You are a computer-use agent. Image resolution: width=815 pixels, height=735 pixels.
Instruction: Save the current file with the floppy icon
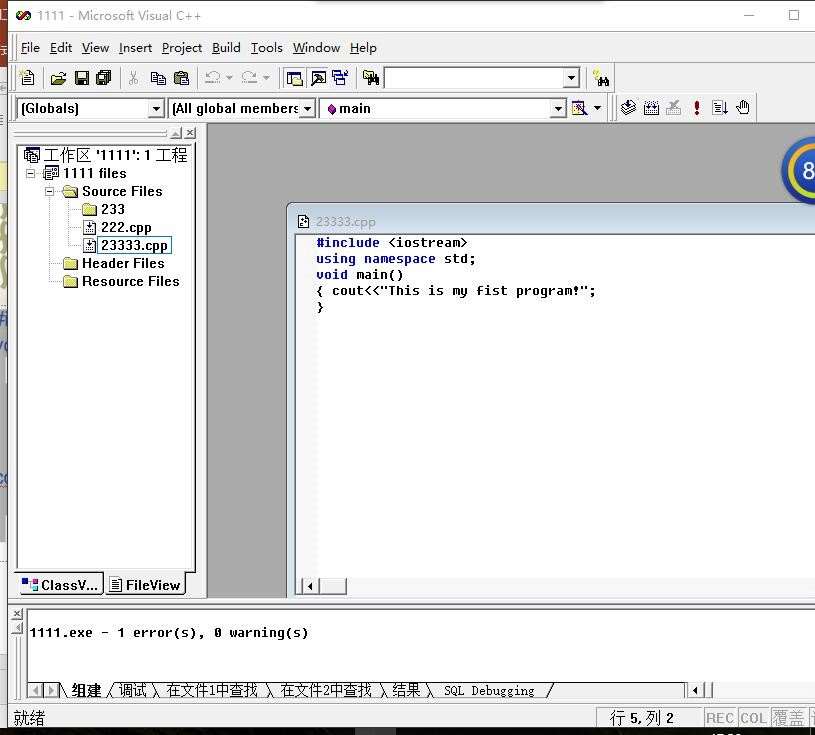[x=82, y=78]
